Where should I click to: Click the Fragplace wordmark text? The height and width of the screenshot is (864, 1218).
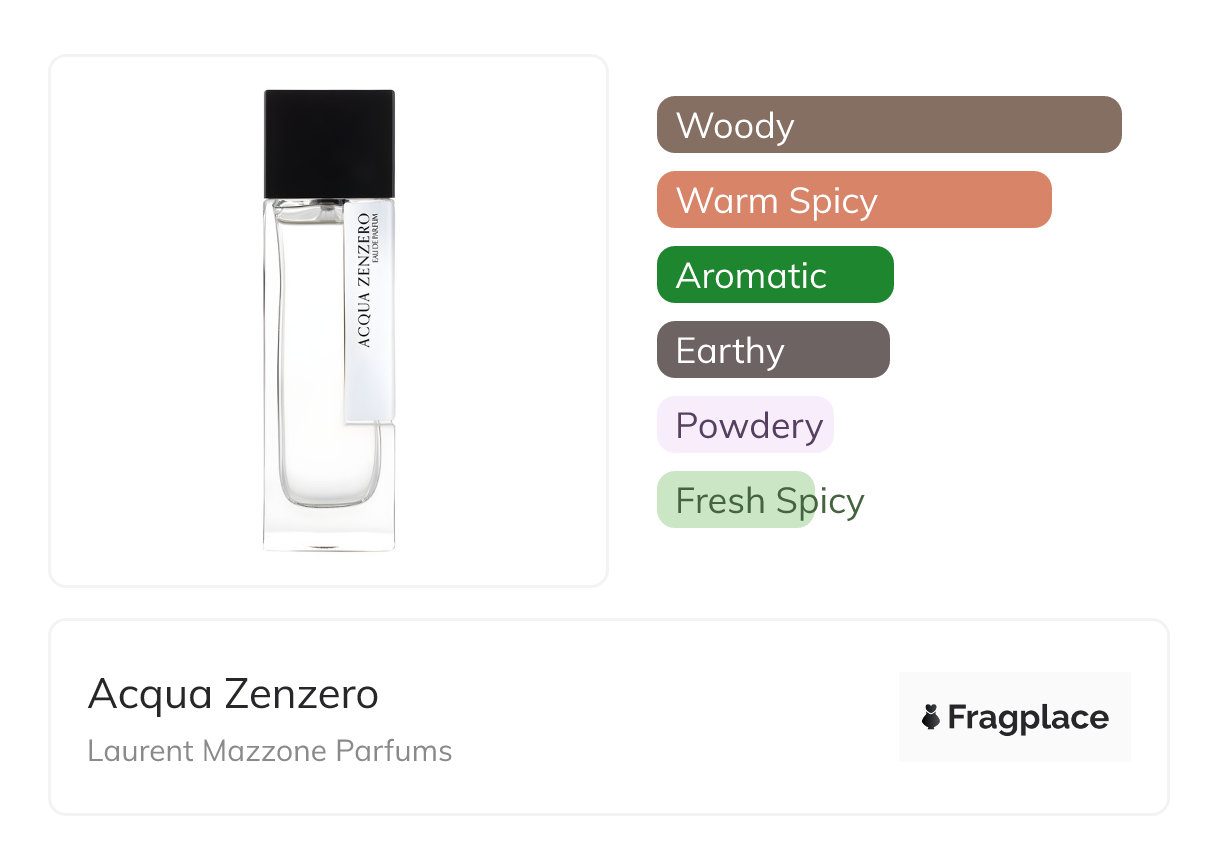click(x=1028, y=718)
